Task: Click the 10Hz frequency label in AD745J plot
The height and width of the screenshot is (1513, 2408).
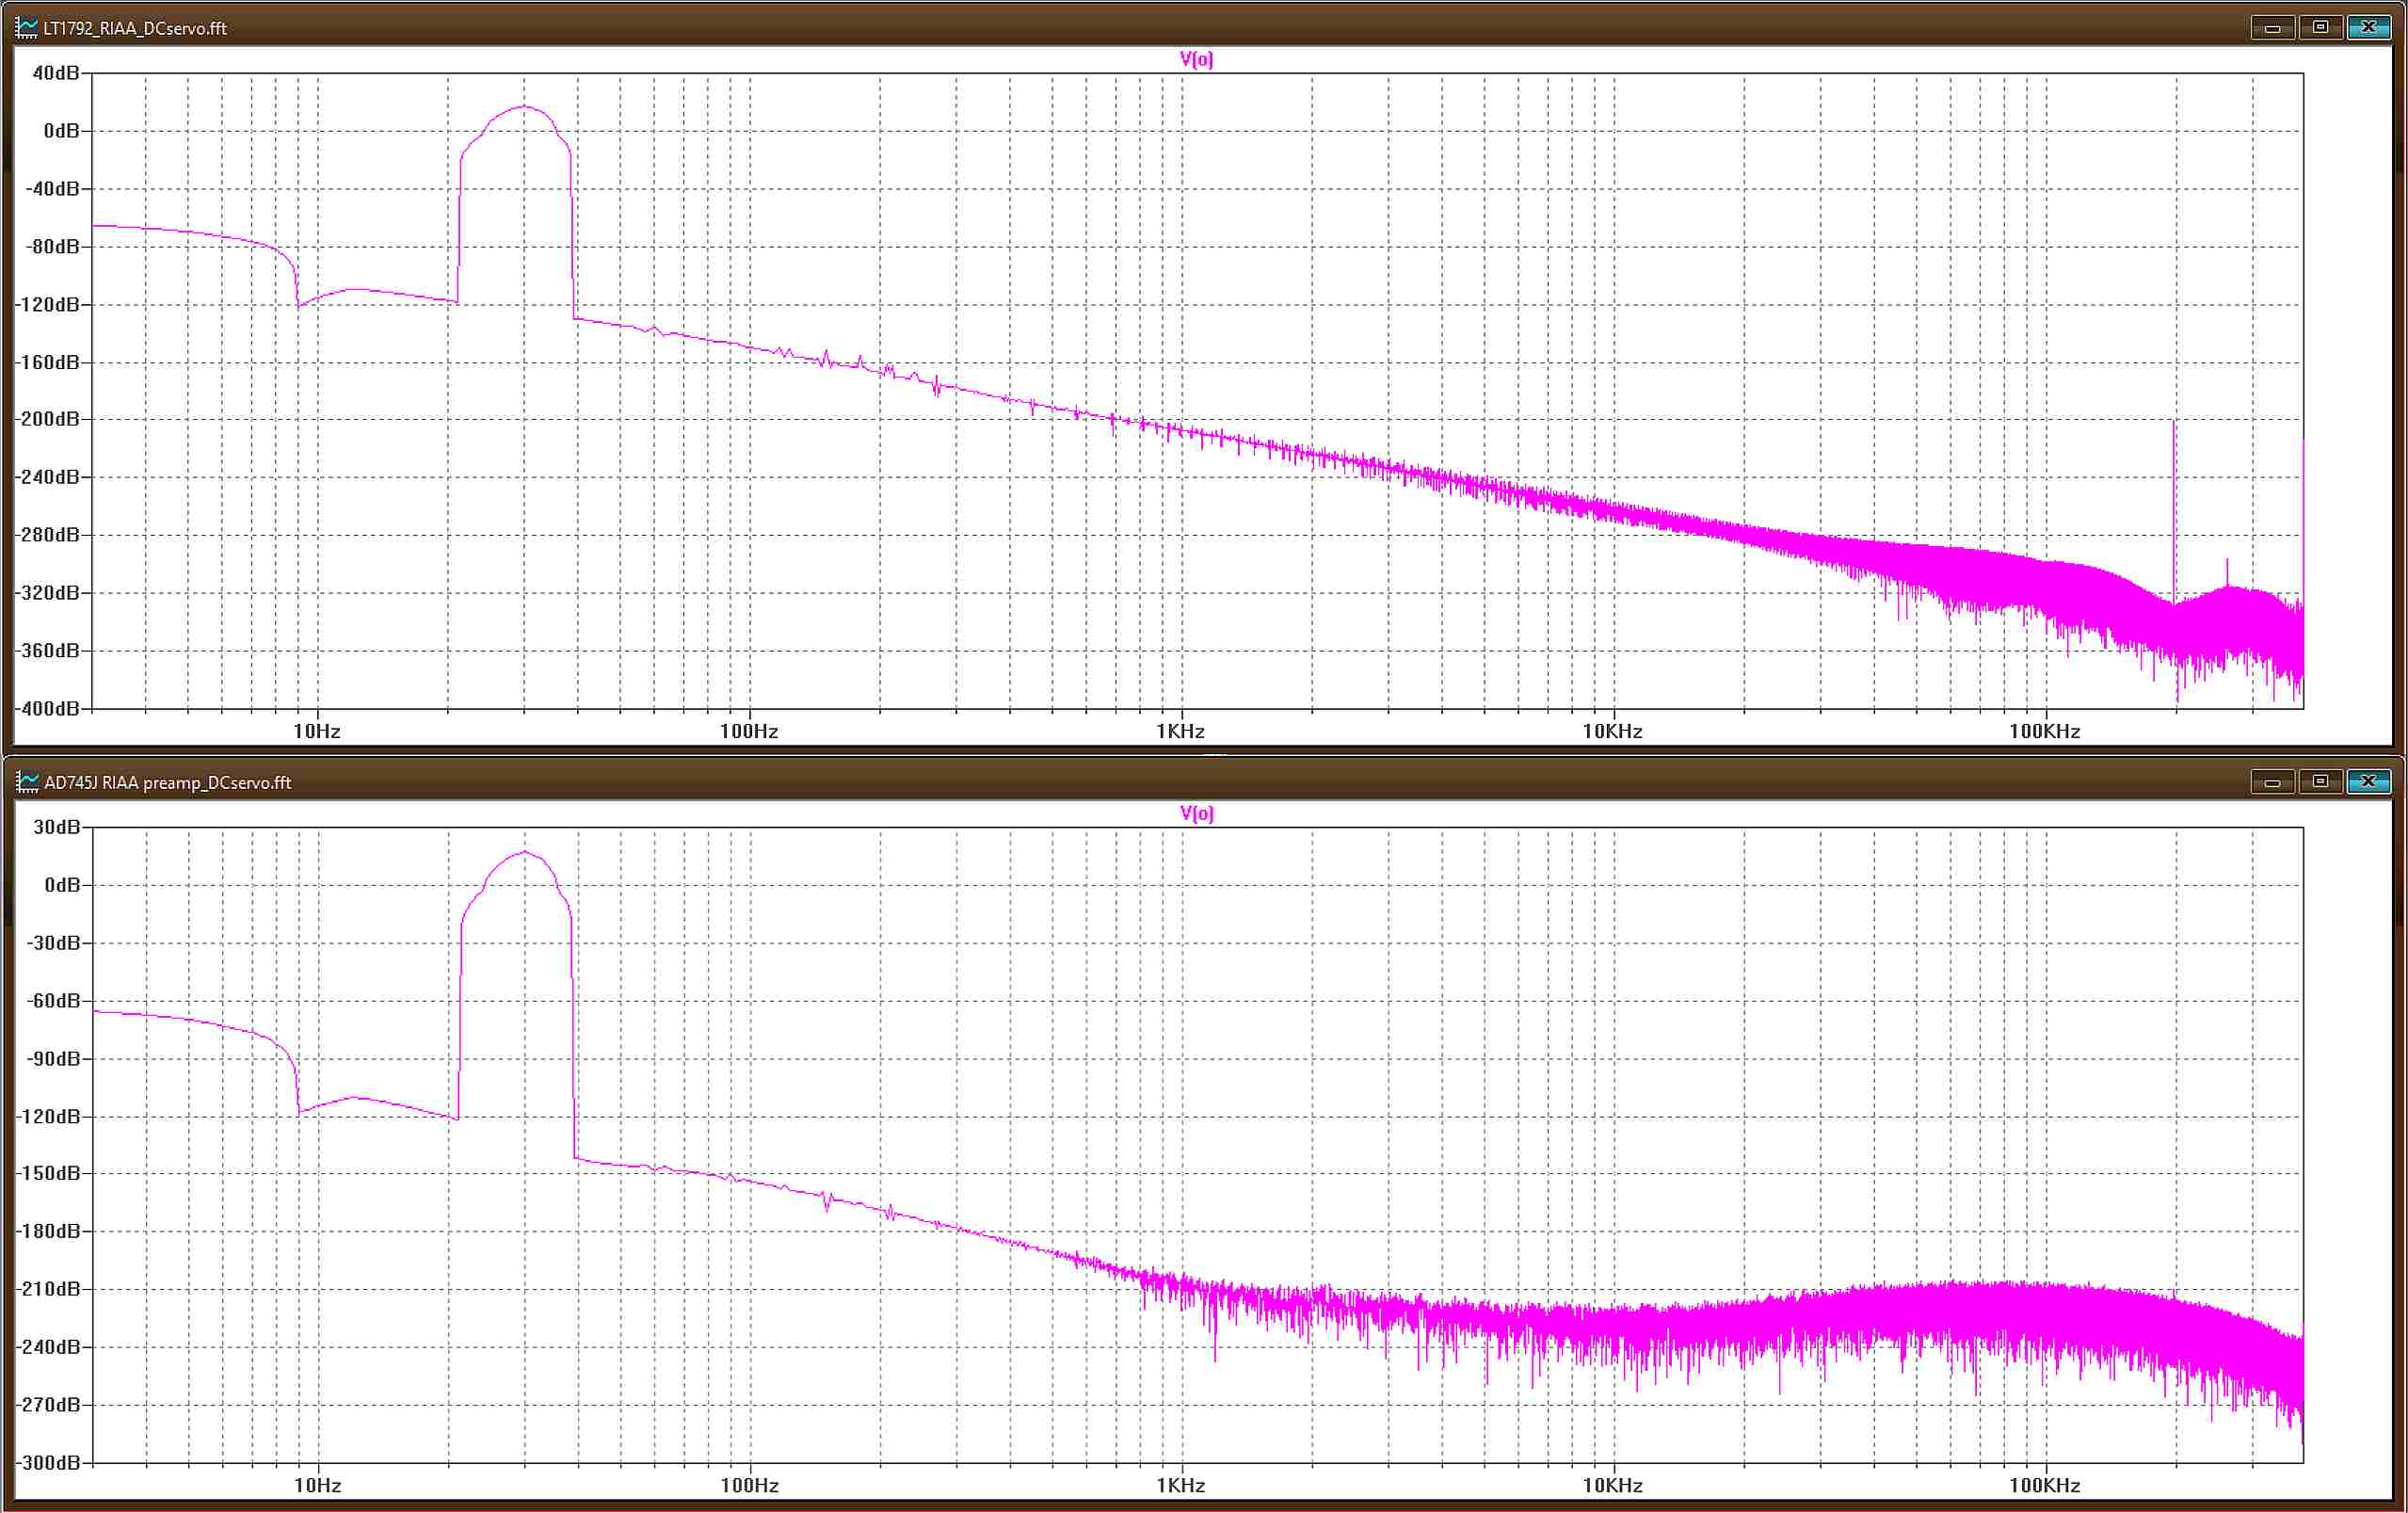Action: 317,1485
